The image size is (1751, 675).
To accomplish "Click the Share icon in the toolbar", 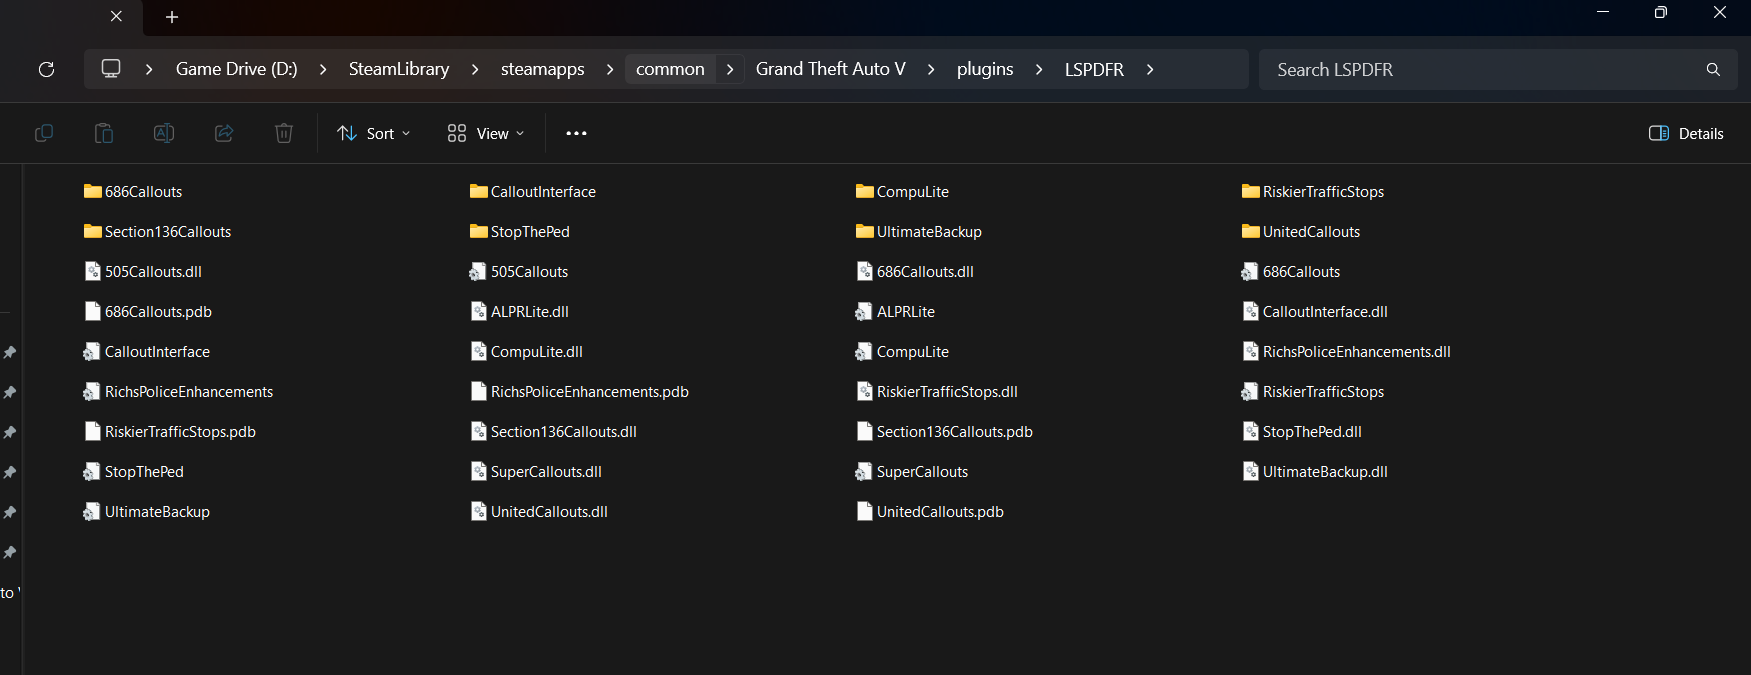I will tap(224, 133).
